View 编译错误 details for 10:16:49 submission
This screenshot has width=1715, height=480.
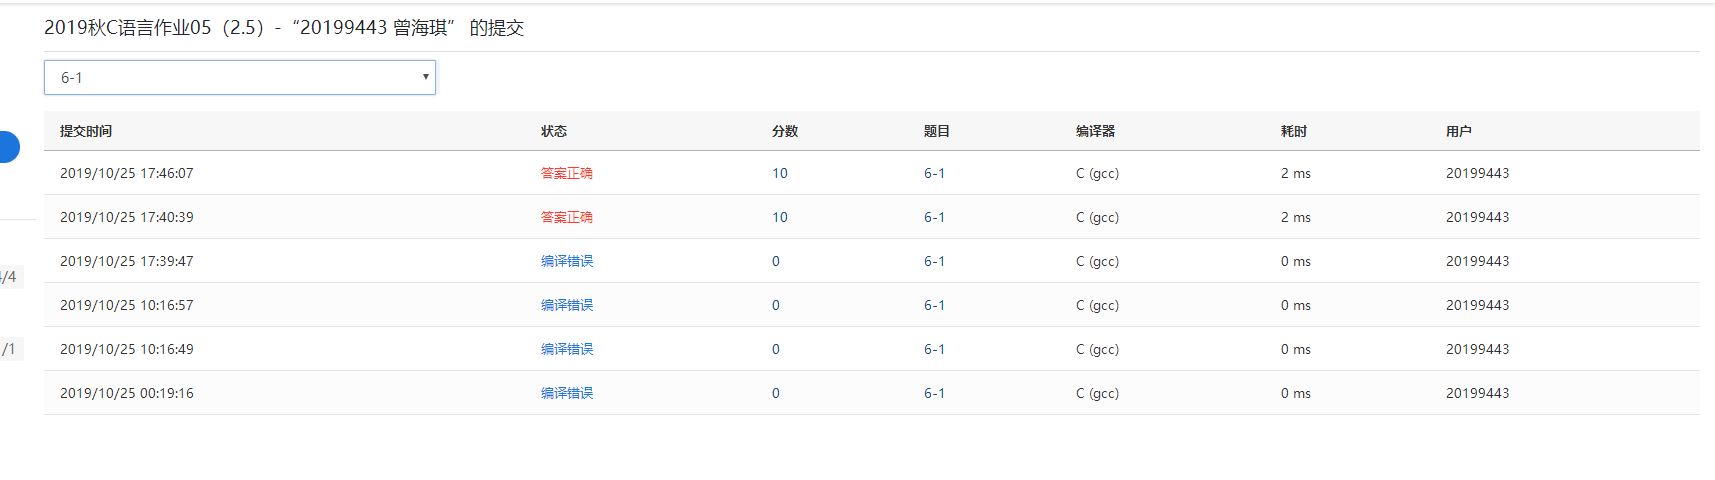tap(566, 349)
